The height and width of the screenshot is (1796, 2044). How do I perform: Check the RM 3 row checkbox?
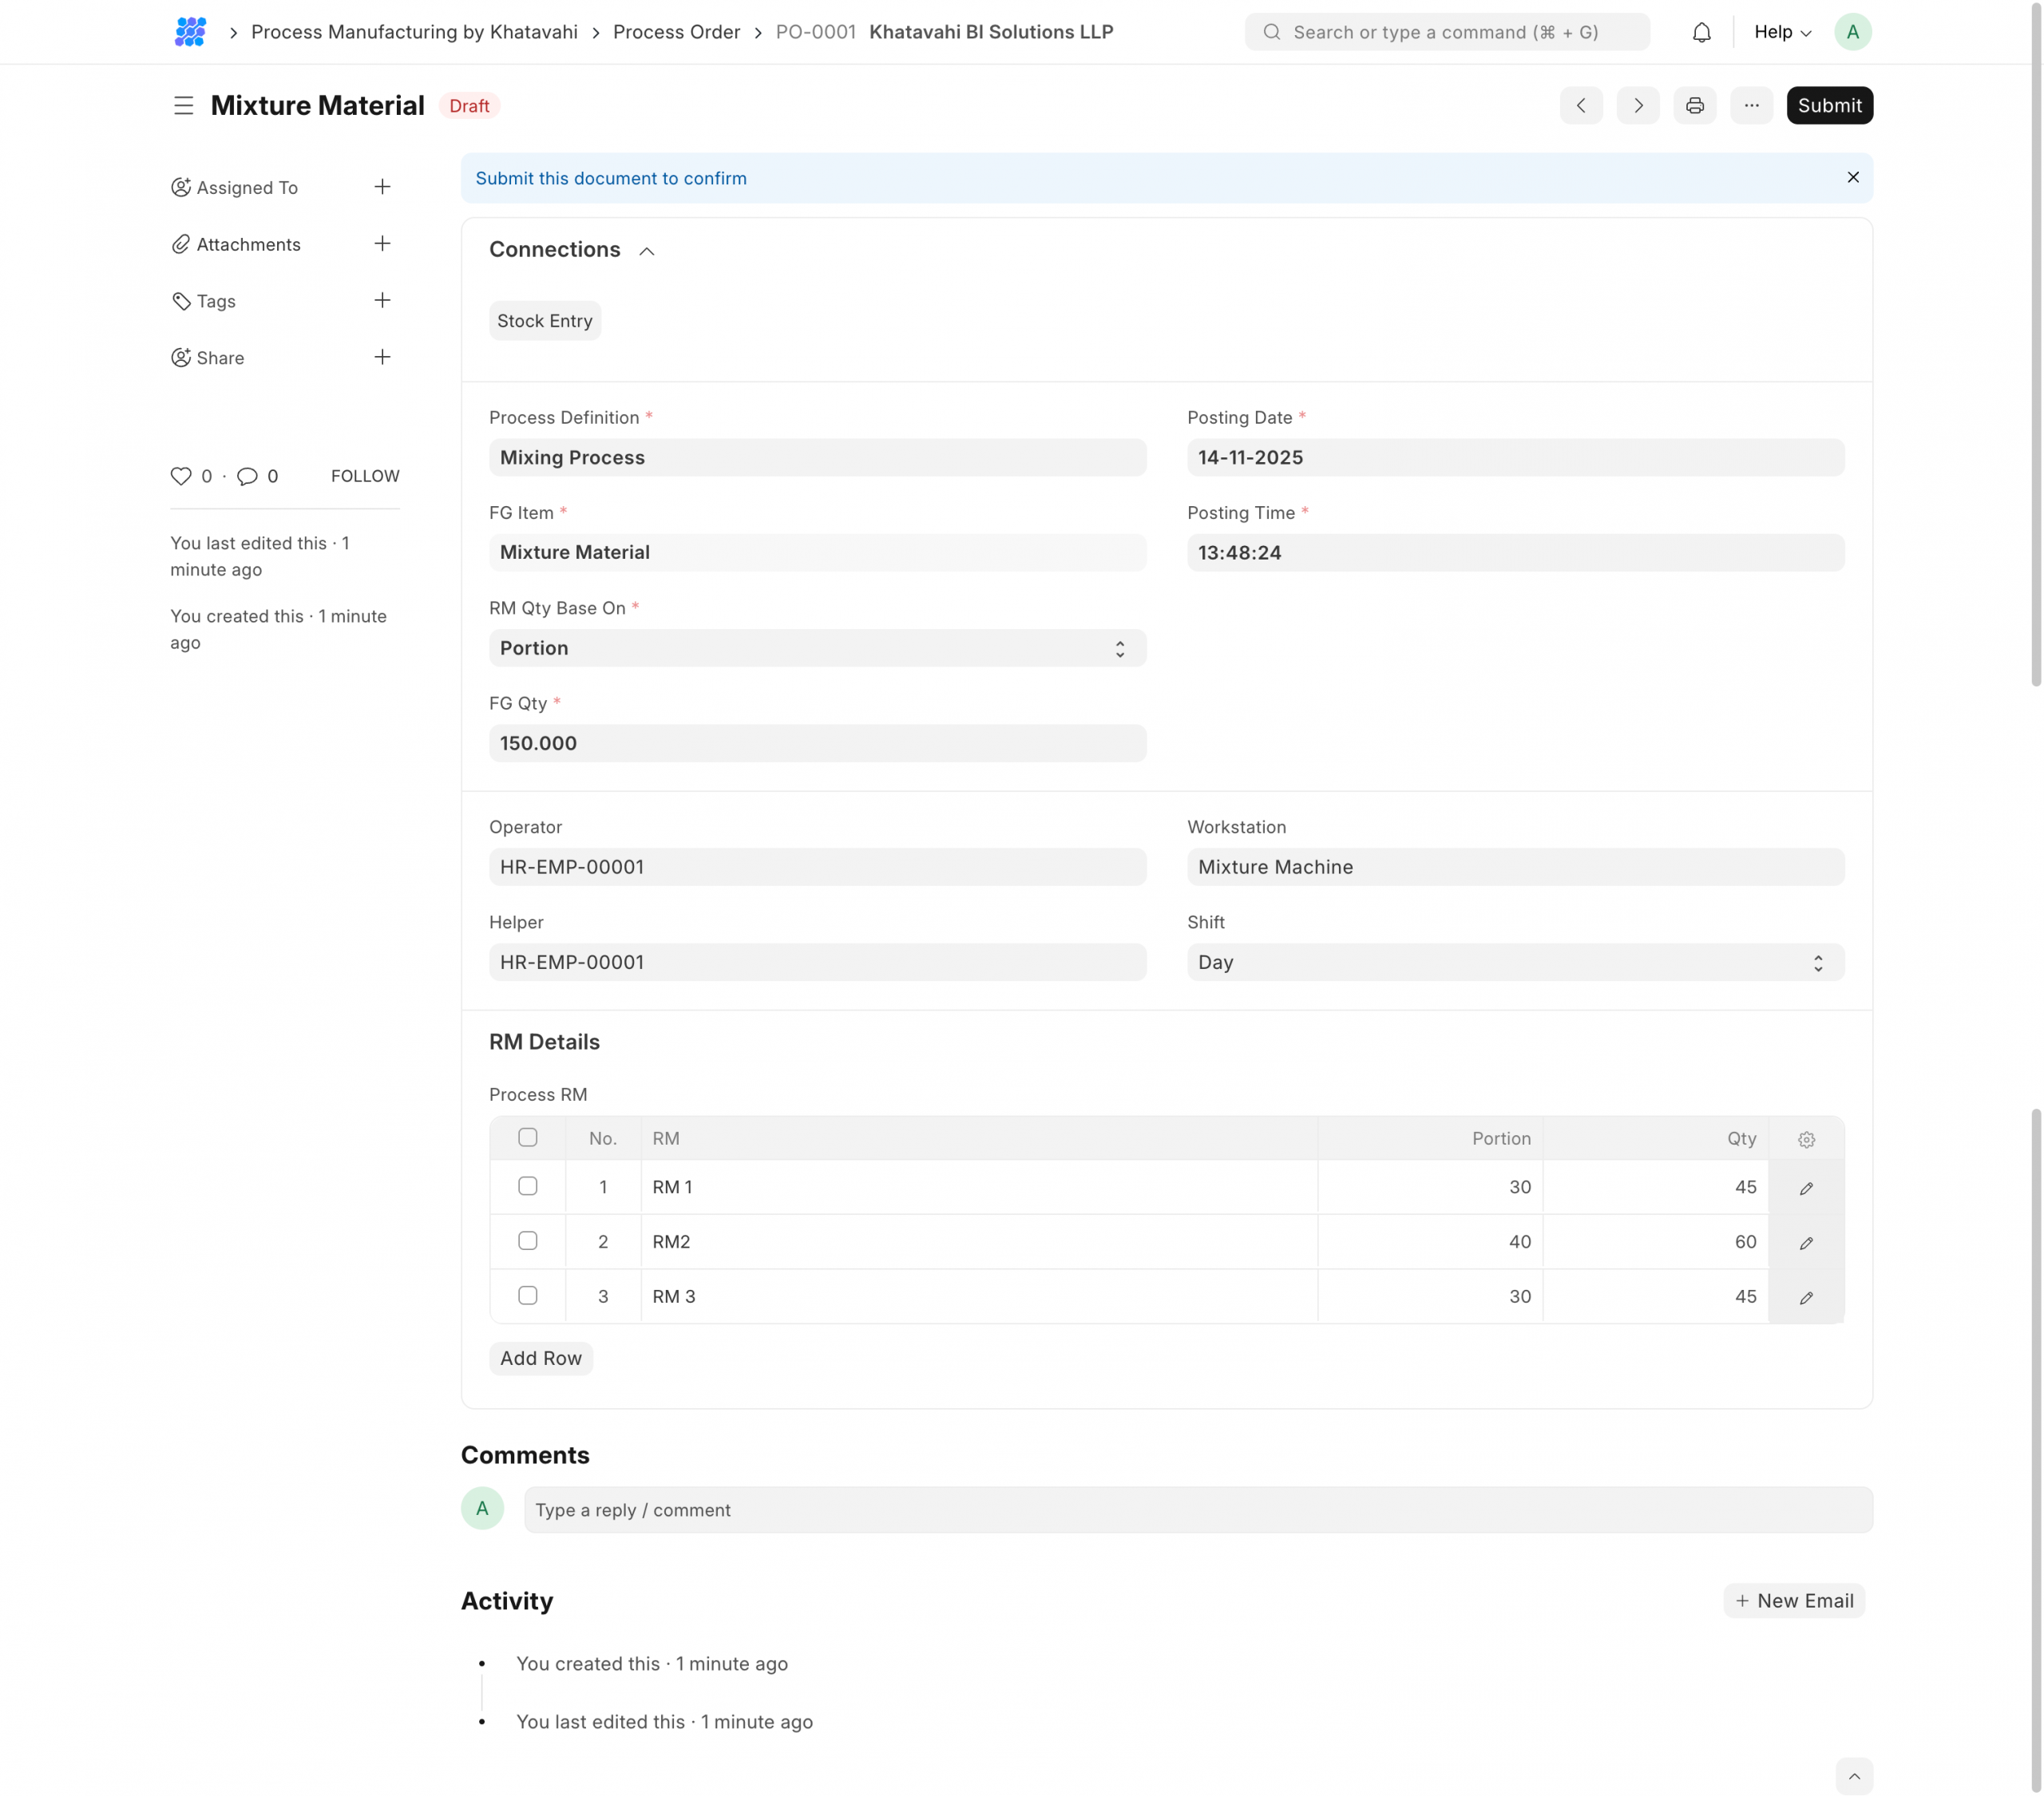click(527, 1295)
